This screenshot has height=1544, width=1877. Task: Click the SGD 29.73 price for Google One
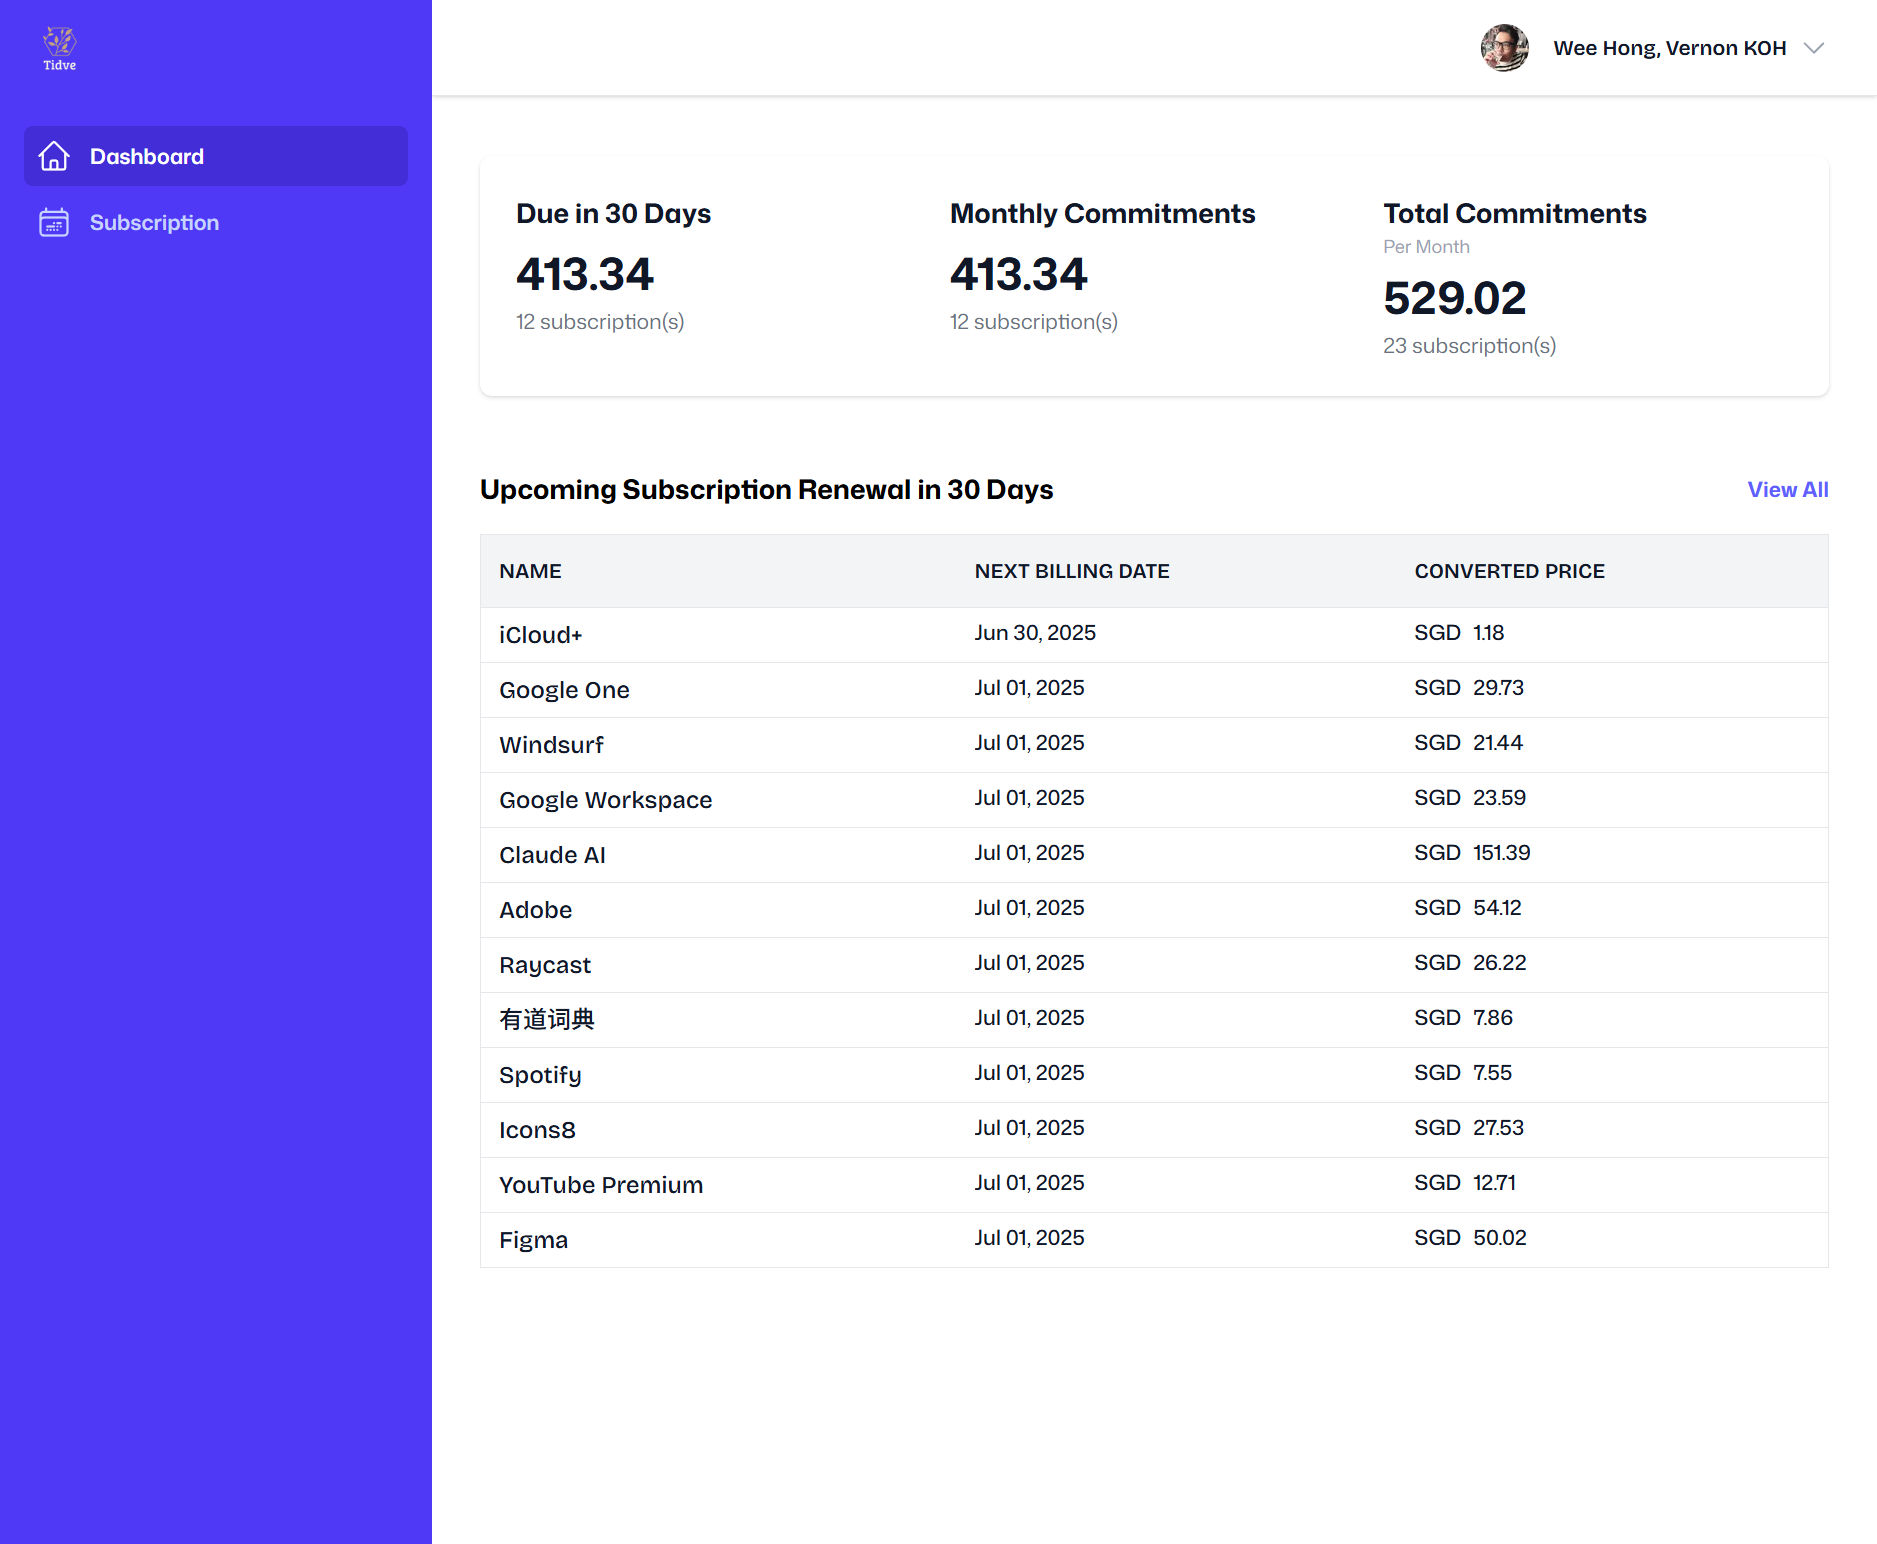[1469, 688]
